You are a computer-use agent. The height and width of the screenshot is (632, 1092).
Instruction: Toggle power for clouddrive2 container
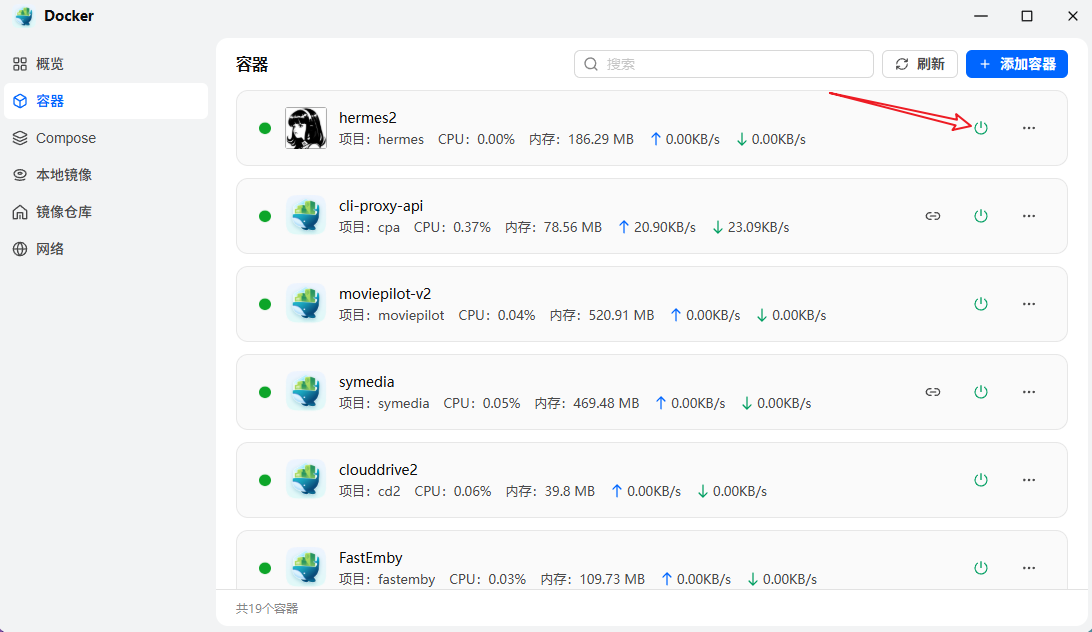coord(981,480)
